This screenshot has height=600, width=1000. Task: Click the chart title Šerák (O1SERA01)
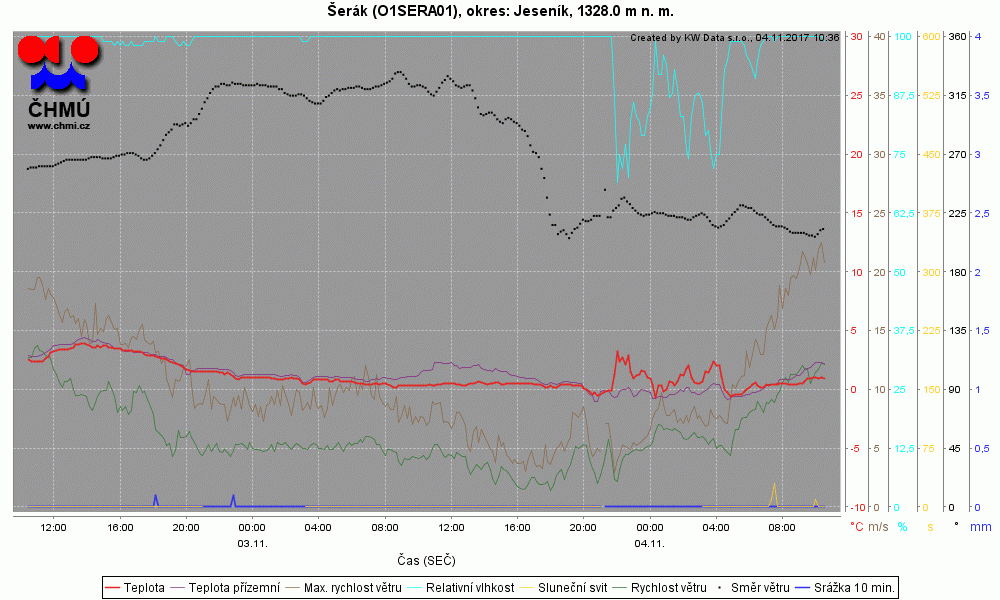pyautogui.click(x=393, y=10)
